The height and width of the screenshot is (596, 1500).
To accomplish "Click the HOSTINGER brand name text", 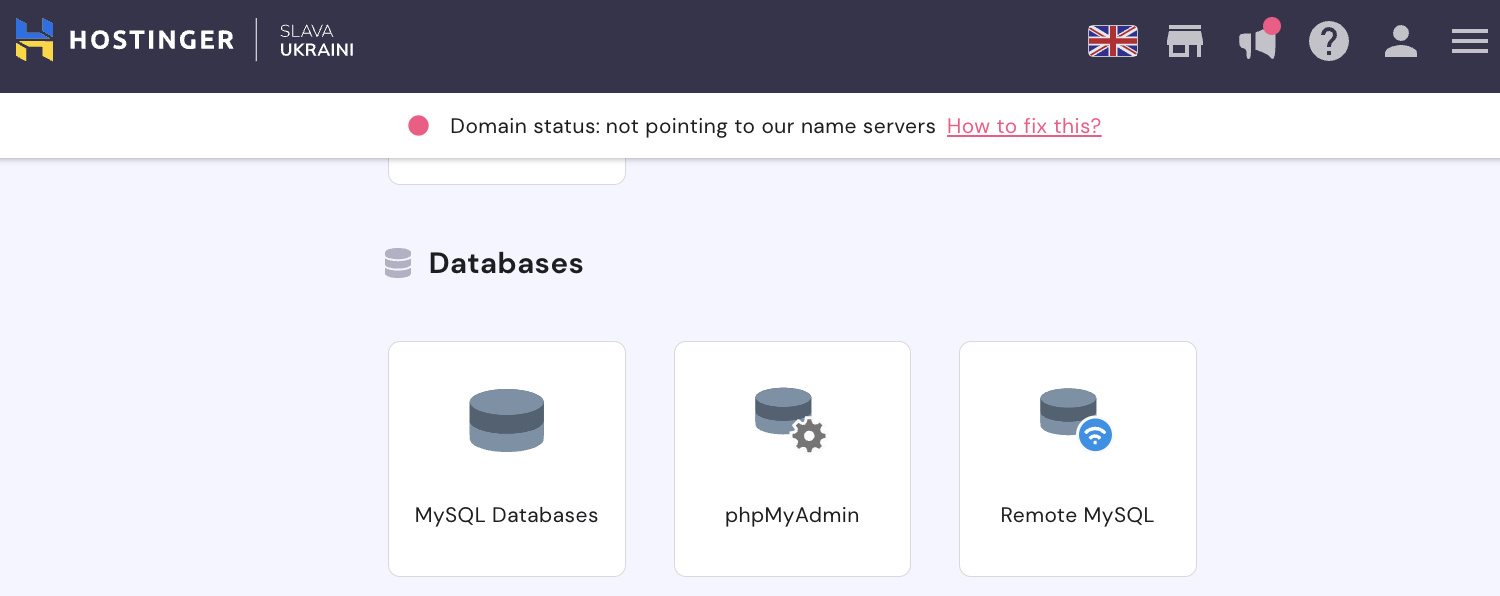I will pyautogui.click(x=151, y=41).
